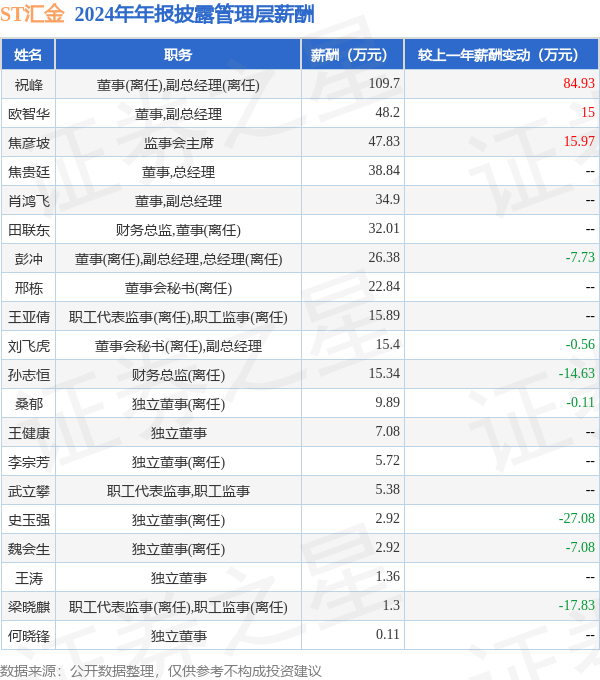Viewport: 600px width, 680px height.
Task: Click the salary value 1.36
Action: click(388, 577)
